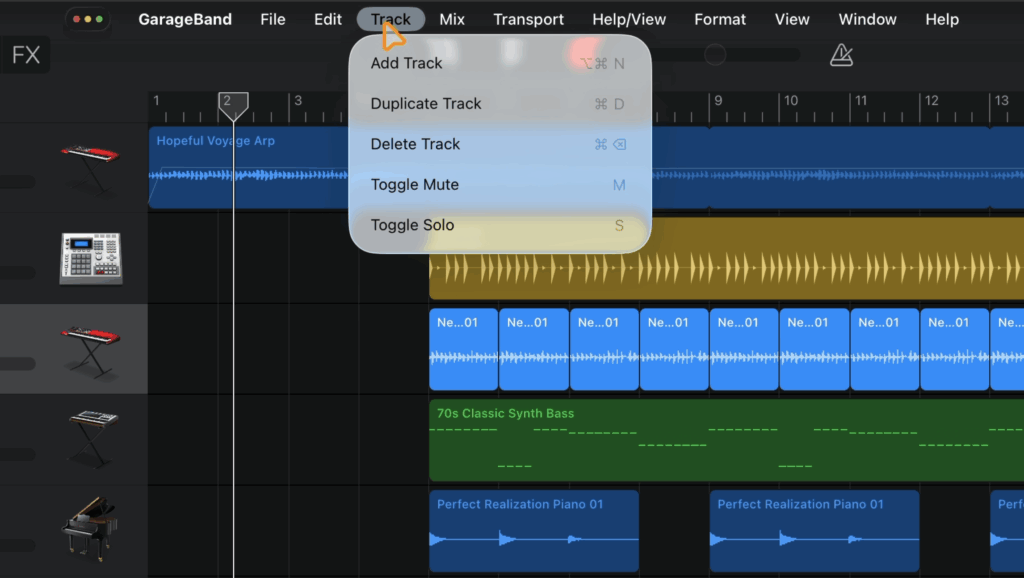Select the synth bass keyboard track icon
The height and width of the screenshot is (578, 1024).
tap(93, 438)
